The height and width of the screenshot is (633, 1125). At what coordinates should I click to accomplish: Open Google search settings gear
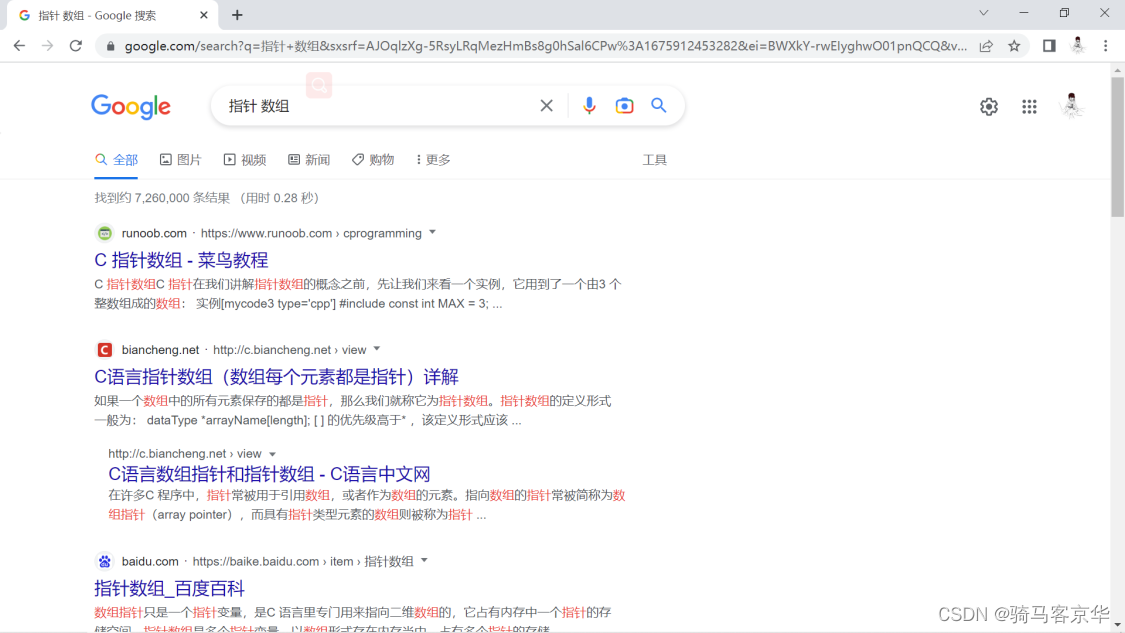(x=989, y=106)
